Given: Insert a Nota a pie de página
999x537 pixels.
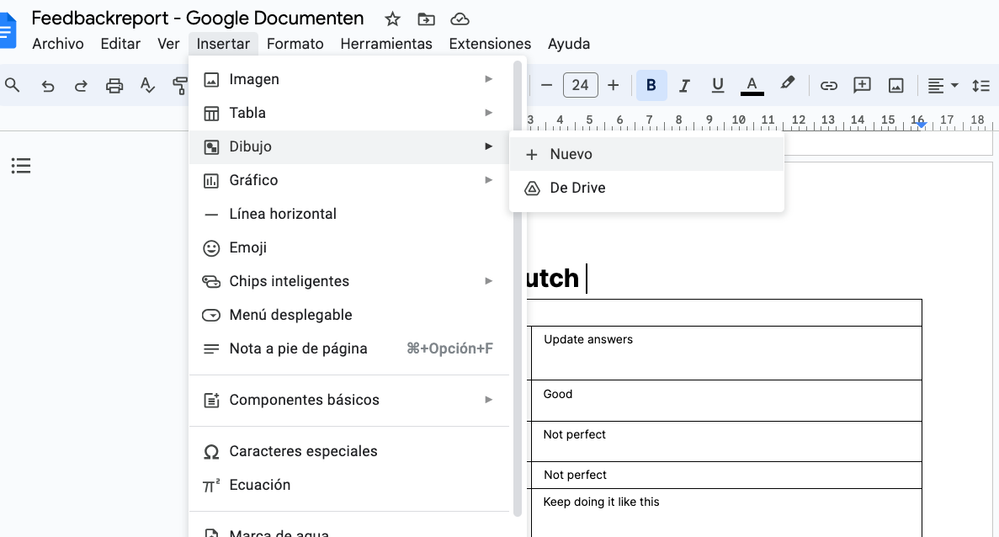Looking at the screenshot, I should coord(349,348).
